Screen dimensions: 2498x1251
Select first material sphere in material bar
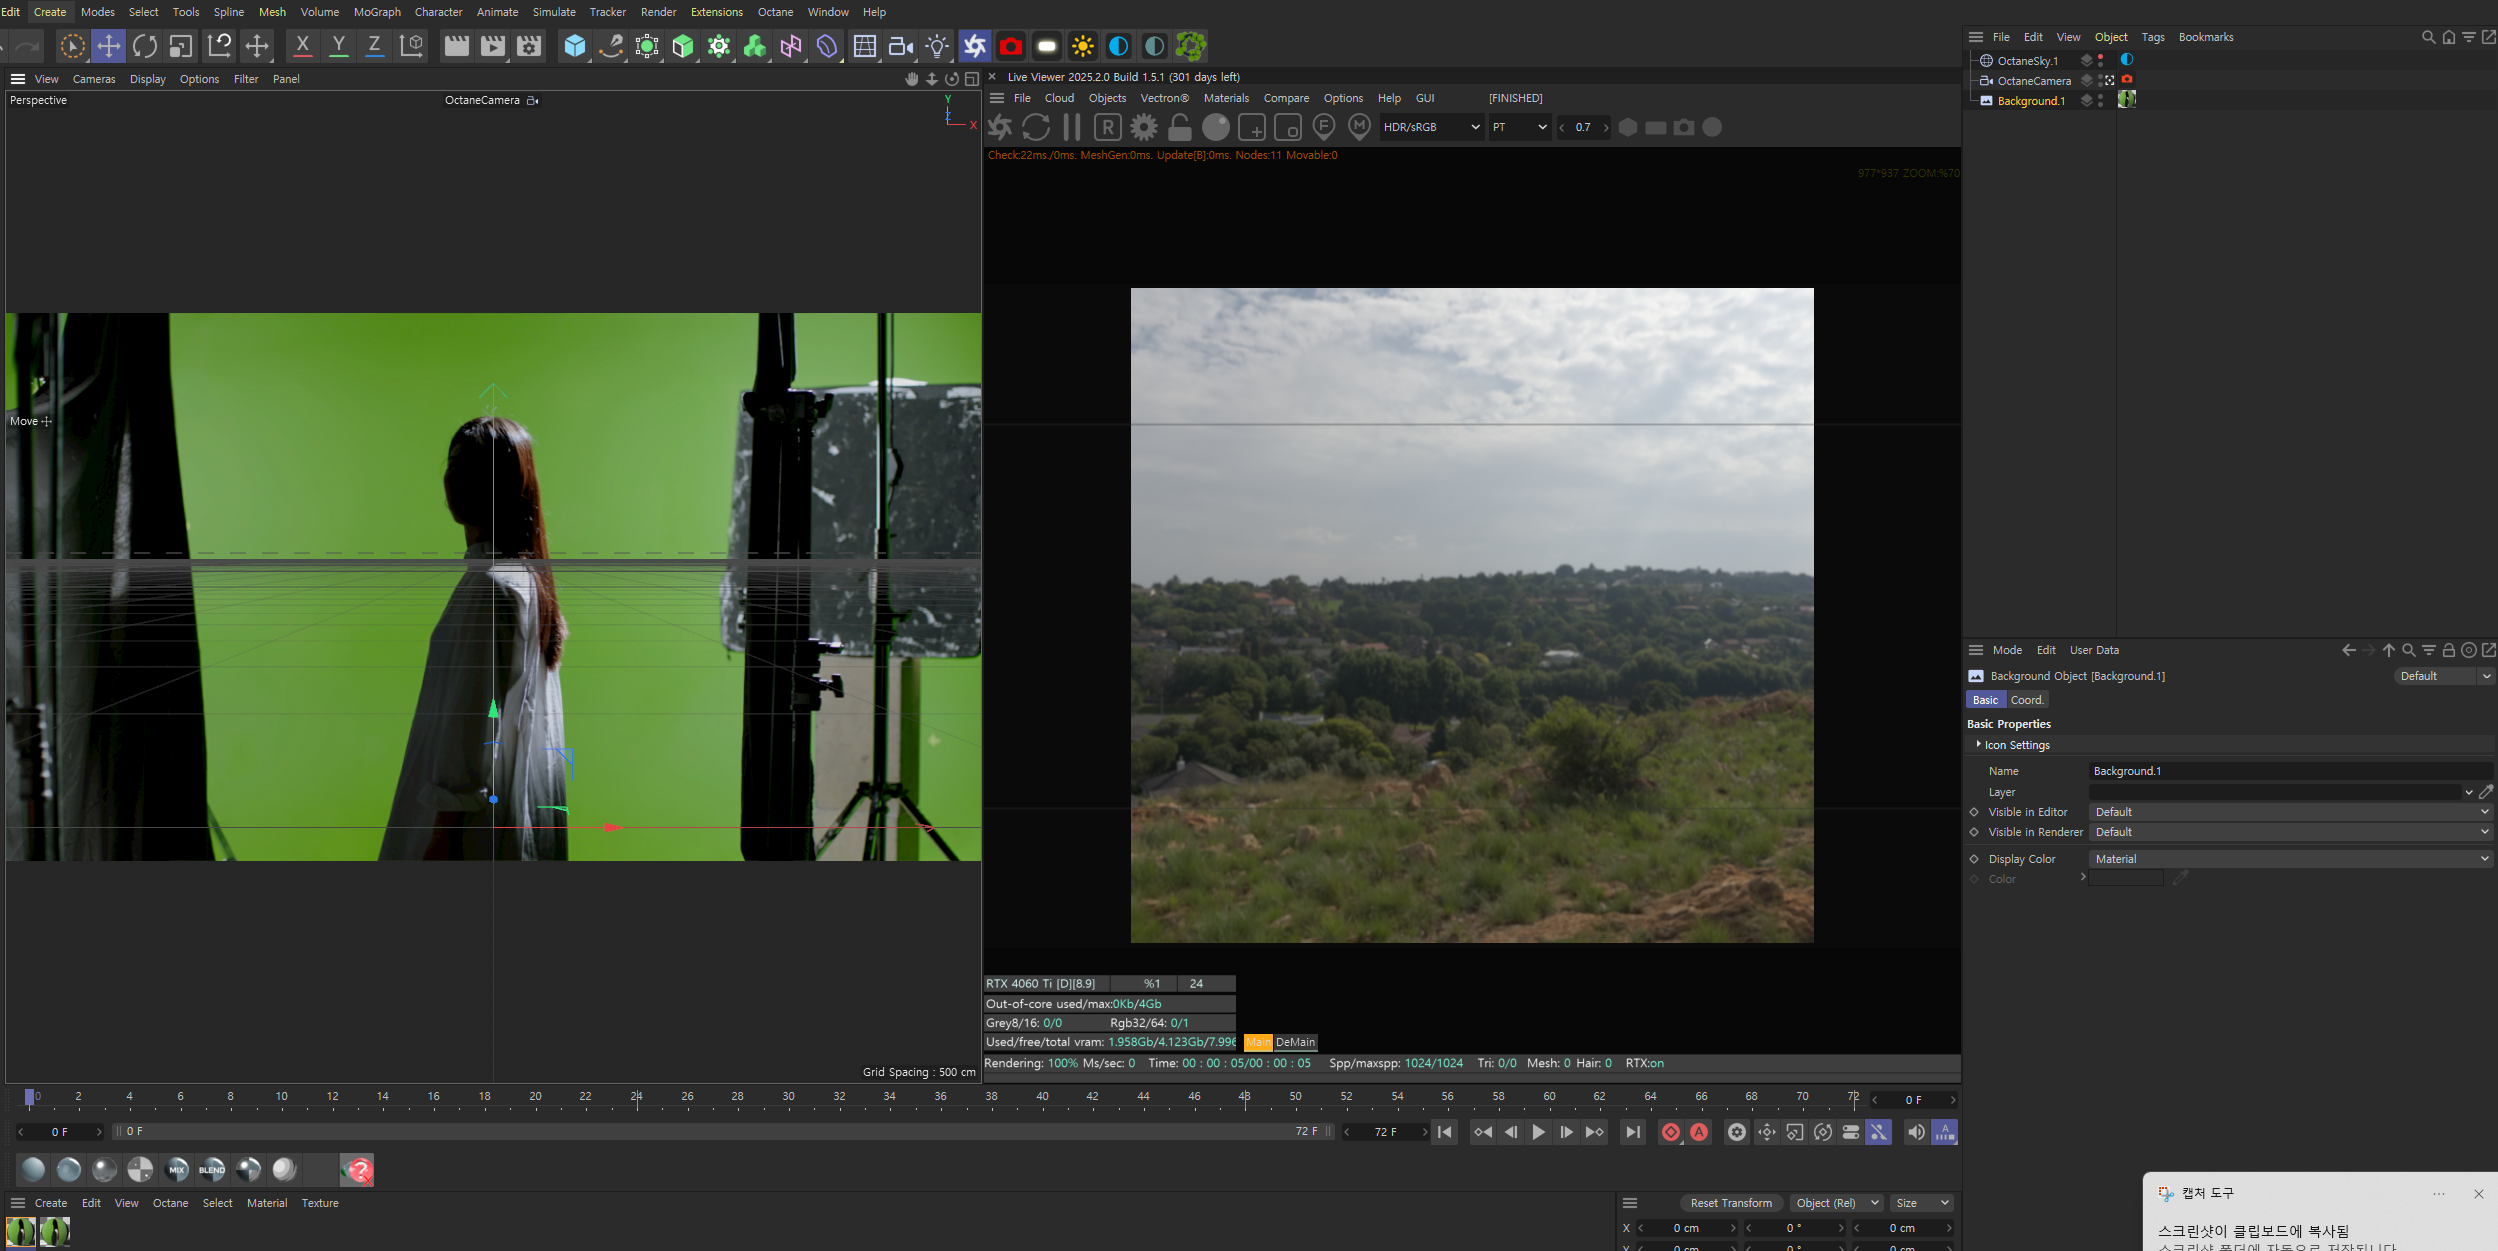click(x=33, y=1169)
